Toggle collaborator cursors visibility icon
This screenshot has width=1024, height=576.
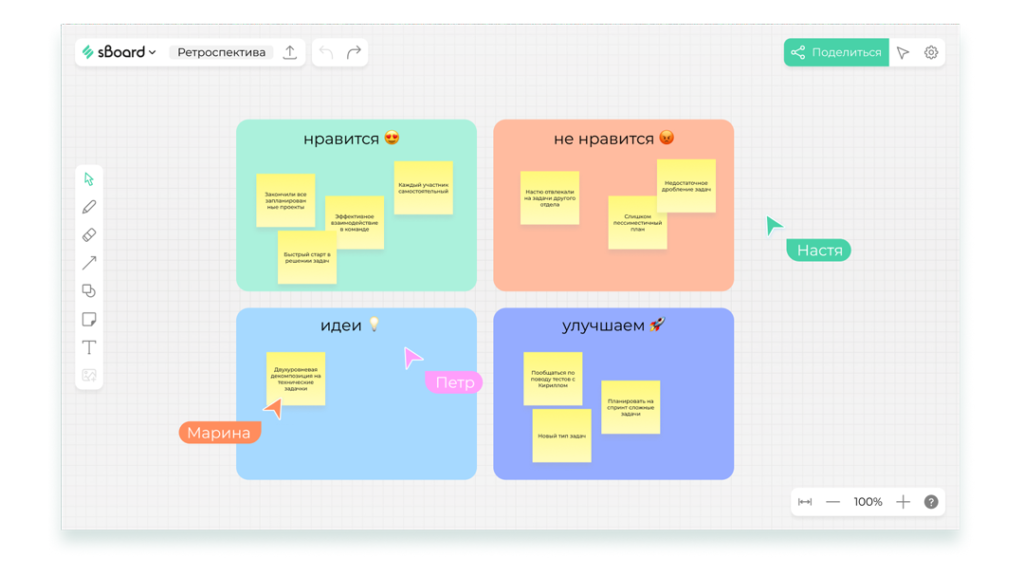point(903,53)
